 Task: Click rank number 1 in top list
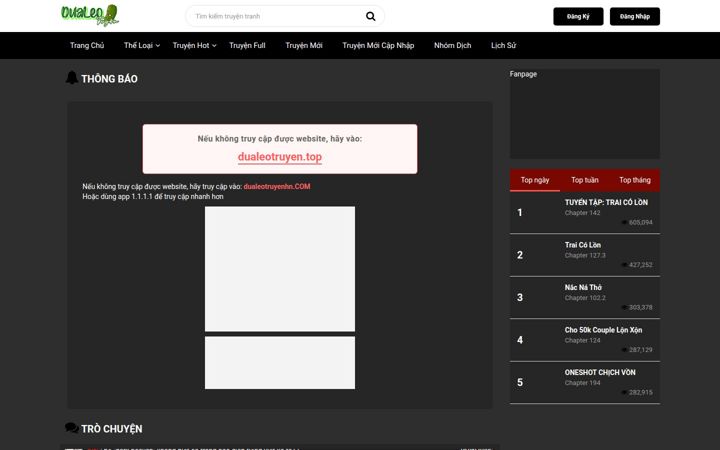pyautogui.click(x=519, y=213)
